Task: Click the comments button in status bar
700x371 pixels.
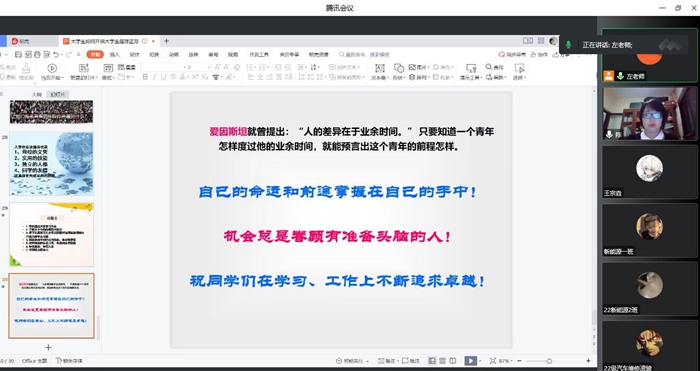Action: pos(411,361)
